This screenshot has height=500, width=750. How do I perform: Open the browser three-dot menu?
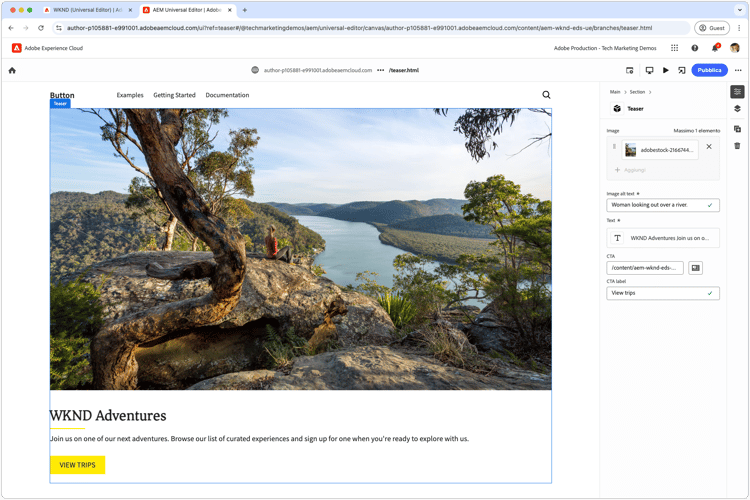point(739,28)
